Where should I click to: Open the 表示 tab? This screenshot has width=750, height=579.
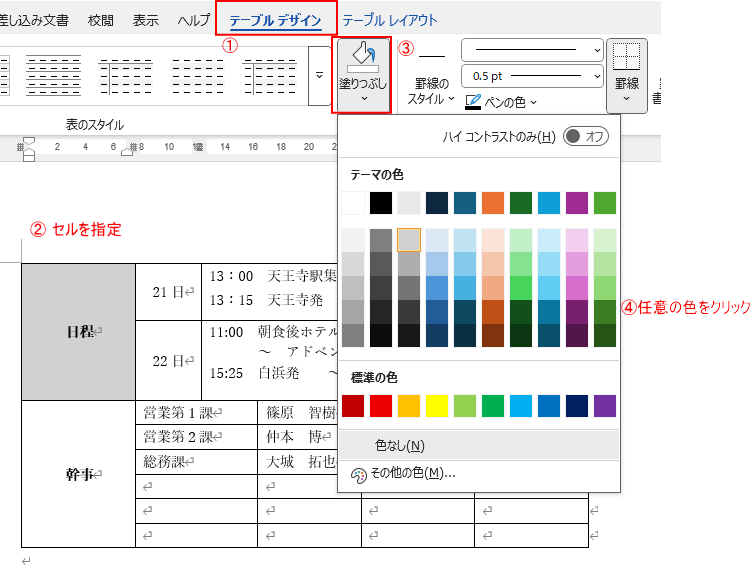click(145, 20)
